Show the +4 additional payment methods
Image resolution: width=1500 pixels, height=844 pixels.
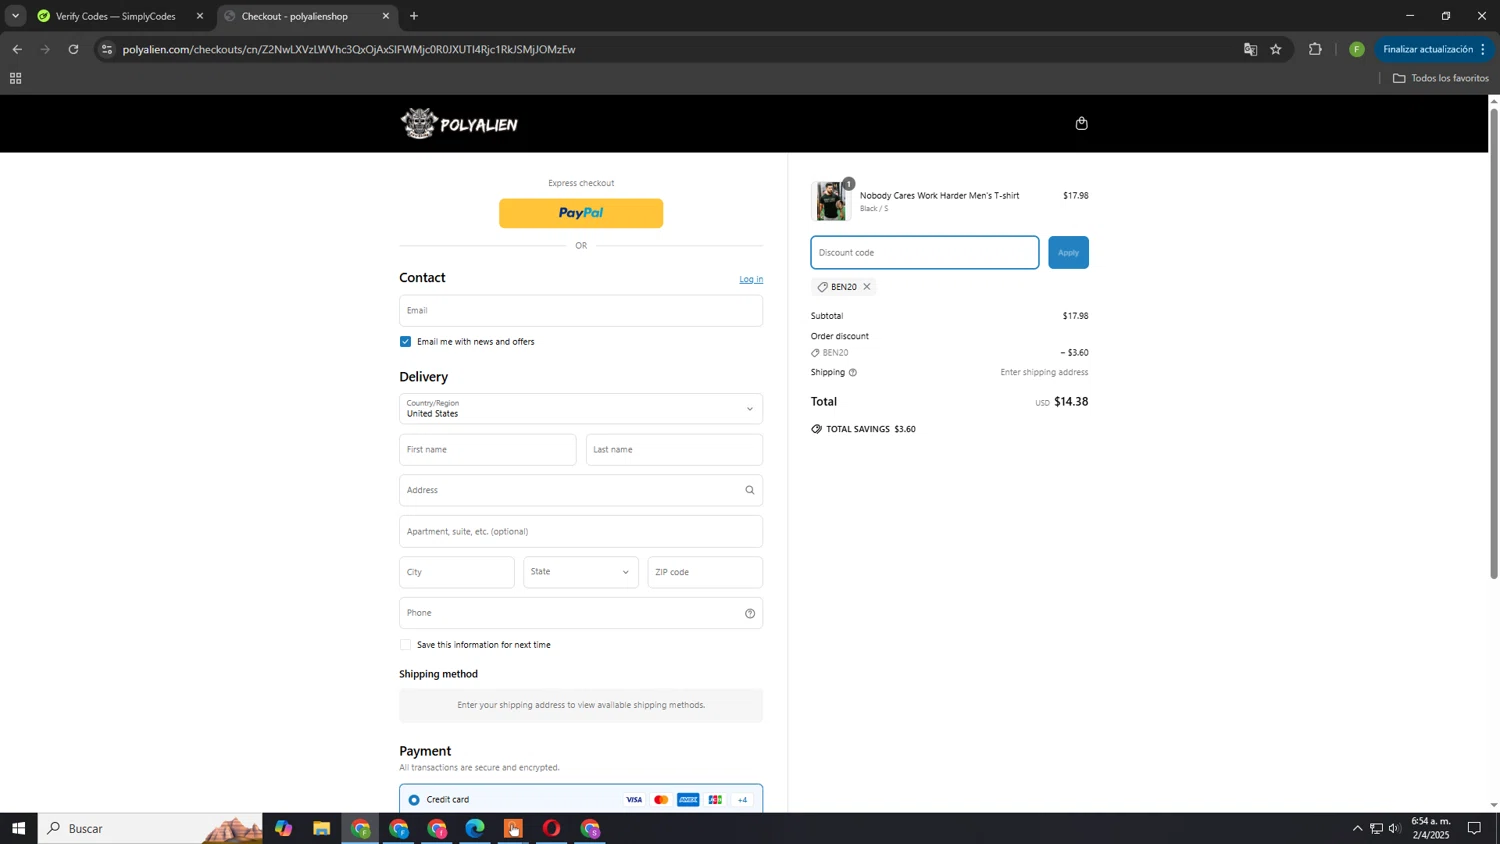pos(742,800)
